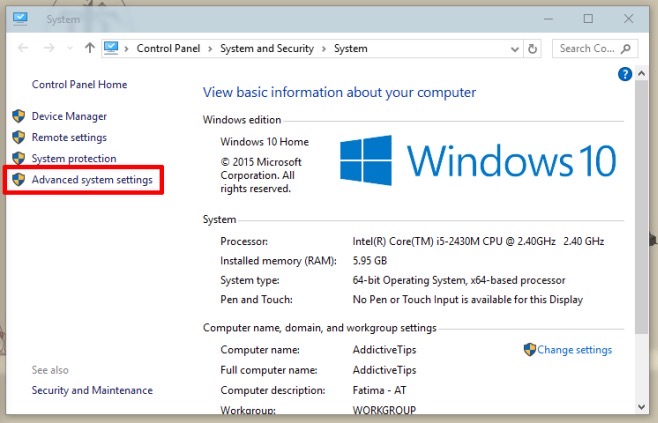Click AddictiveTips beside Computer name
The height and width of the screenshot is (423, 658).
click(384, 350)
